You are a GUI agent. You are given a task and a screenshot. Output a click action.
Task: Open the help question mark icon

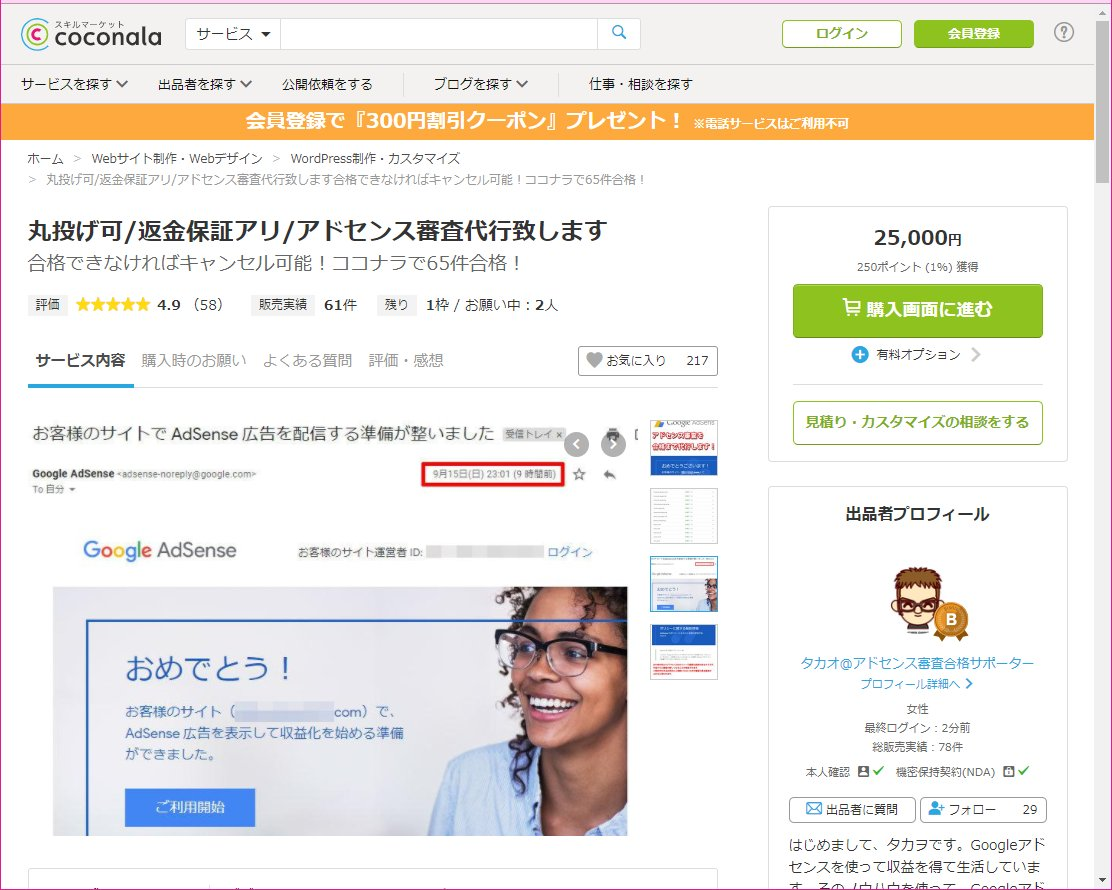tap(1063, 33)
